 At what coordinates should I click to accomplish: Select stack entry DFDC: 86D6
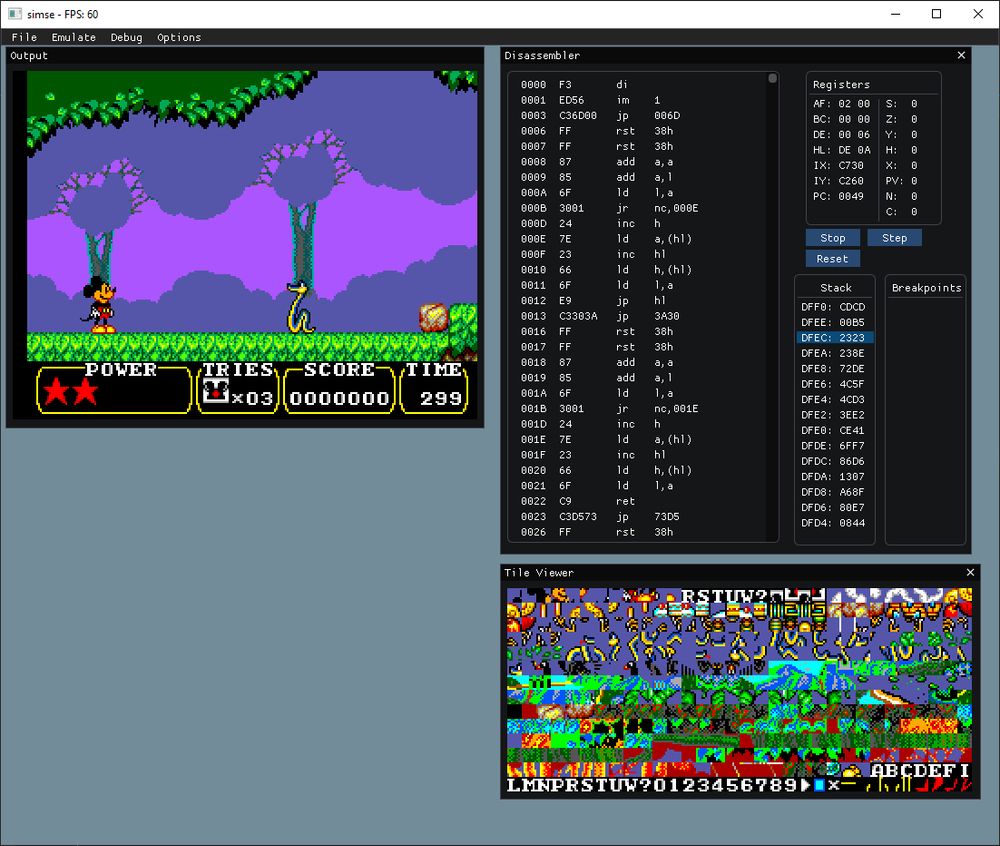(834, 461)
